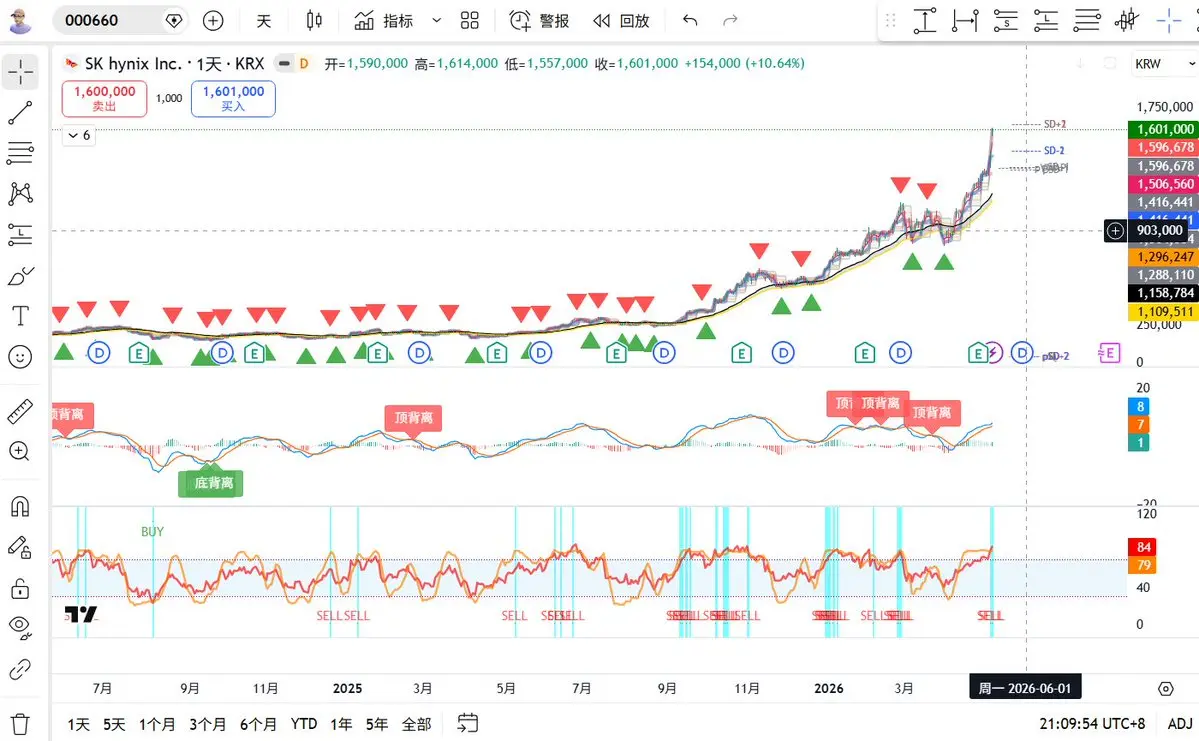This screenshot has width=1199, height=741.
Task: Open the KRW currency dropdown
Action: tap(1164, 63)
